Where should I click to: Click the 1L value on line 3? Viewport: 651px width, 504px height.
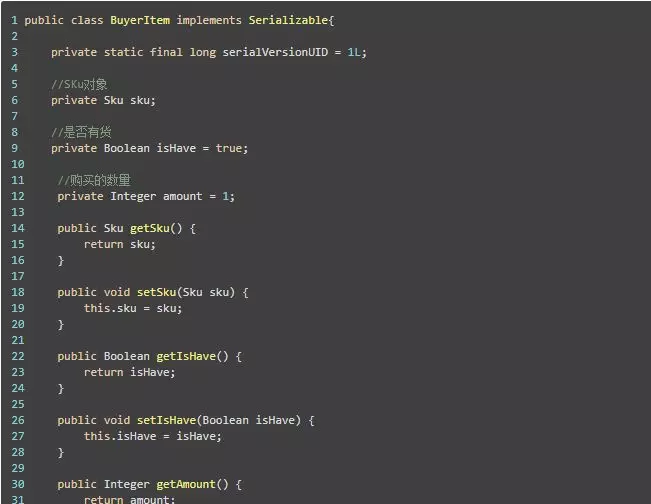[x=354, y=52]
